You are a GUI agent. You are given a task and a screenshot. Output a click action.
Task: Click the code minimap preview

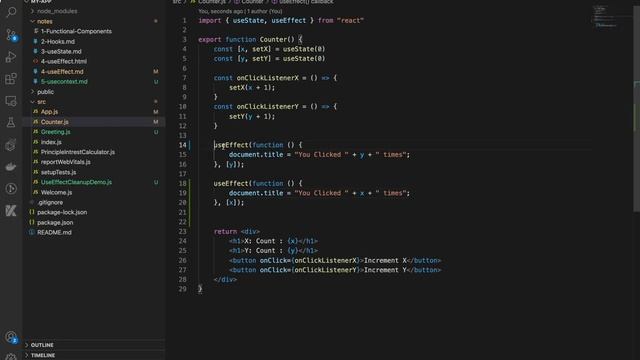tap(605, 16)
